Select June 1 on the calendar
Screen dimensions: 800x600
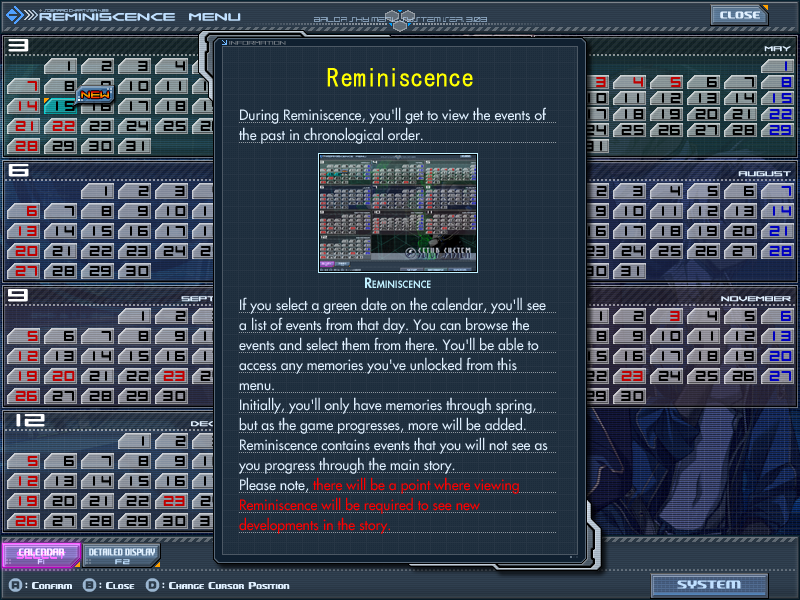click(97, 191)
